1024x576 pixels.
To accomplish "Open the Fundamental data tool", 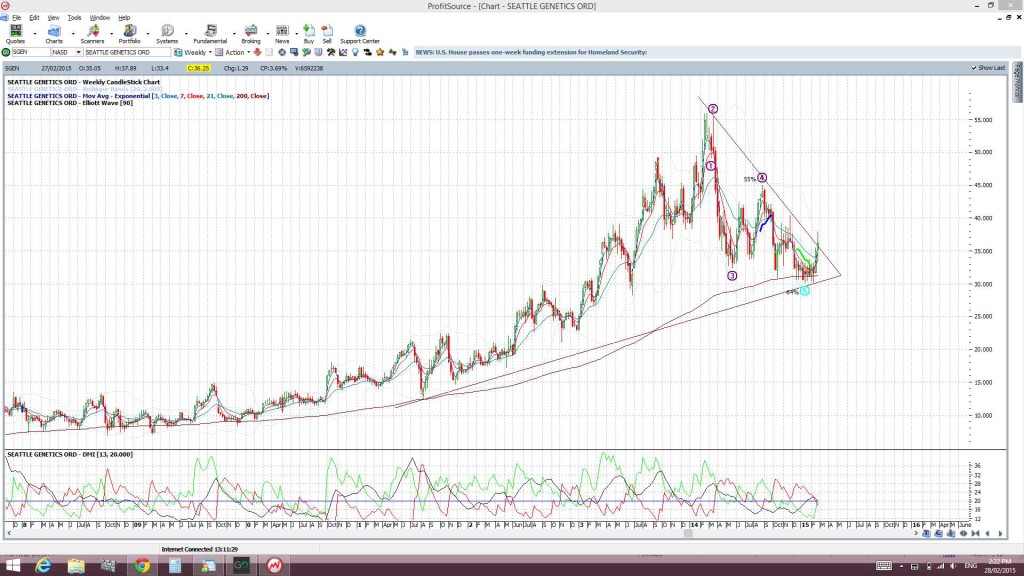I will click(x=210, y=34).
